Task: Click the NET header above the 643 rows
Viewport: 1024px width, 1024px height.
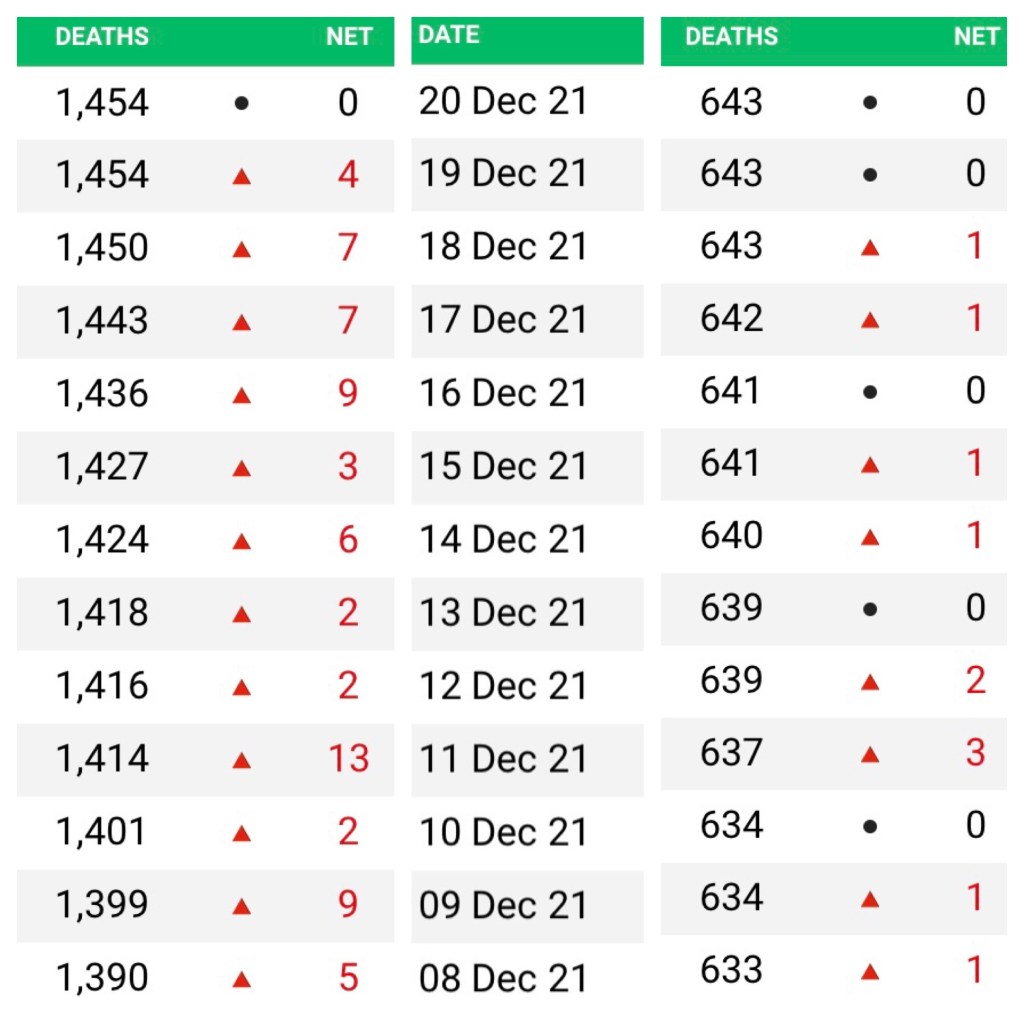Action: point(975,37)
